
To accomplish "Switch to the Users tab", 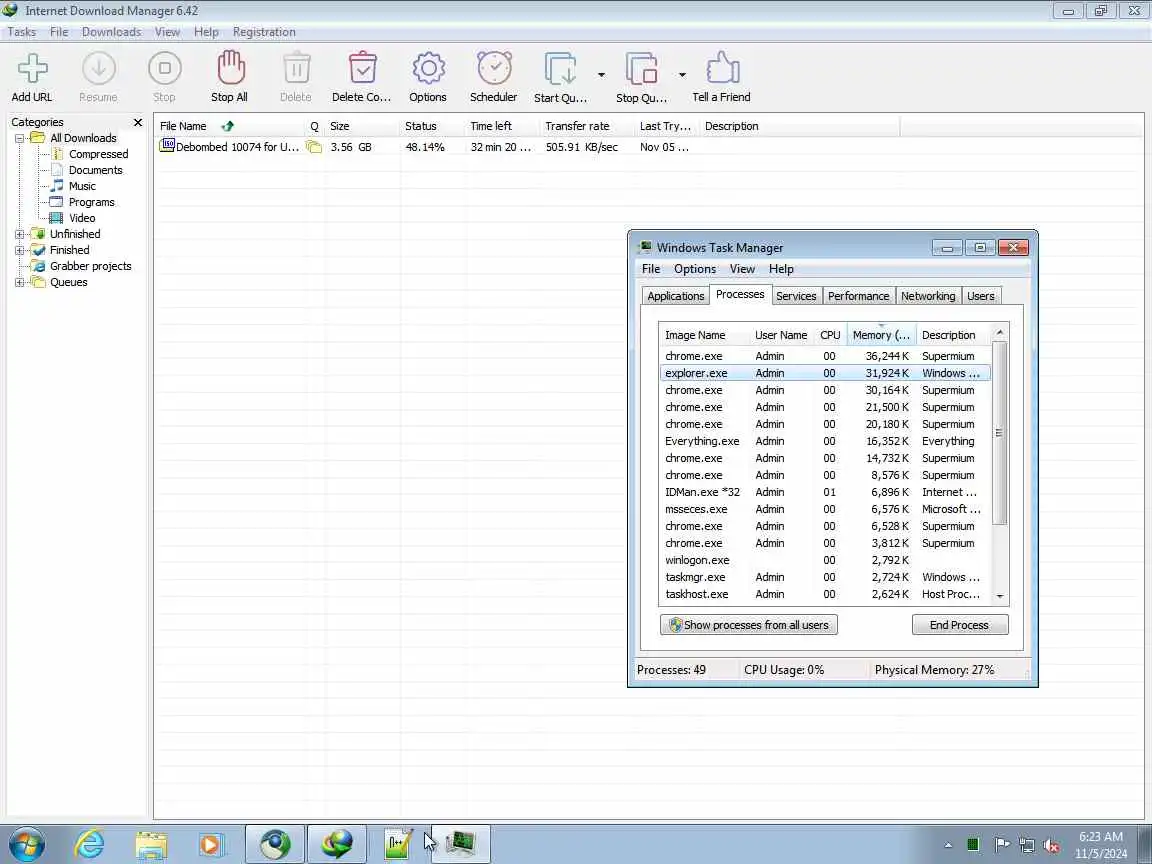I will (981, 296).
